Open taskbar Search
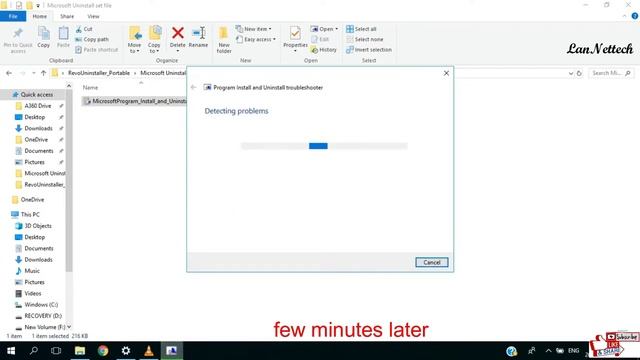 pos(34,351)
